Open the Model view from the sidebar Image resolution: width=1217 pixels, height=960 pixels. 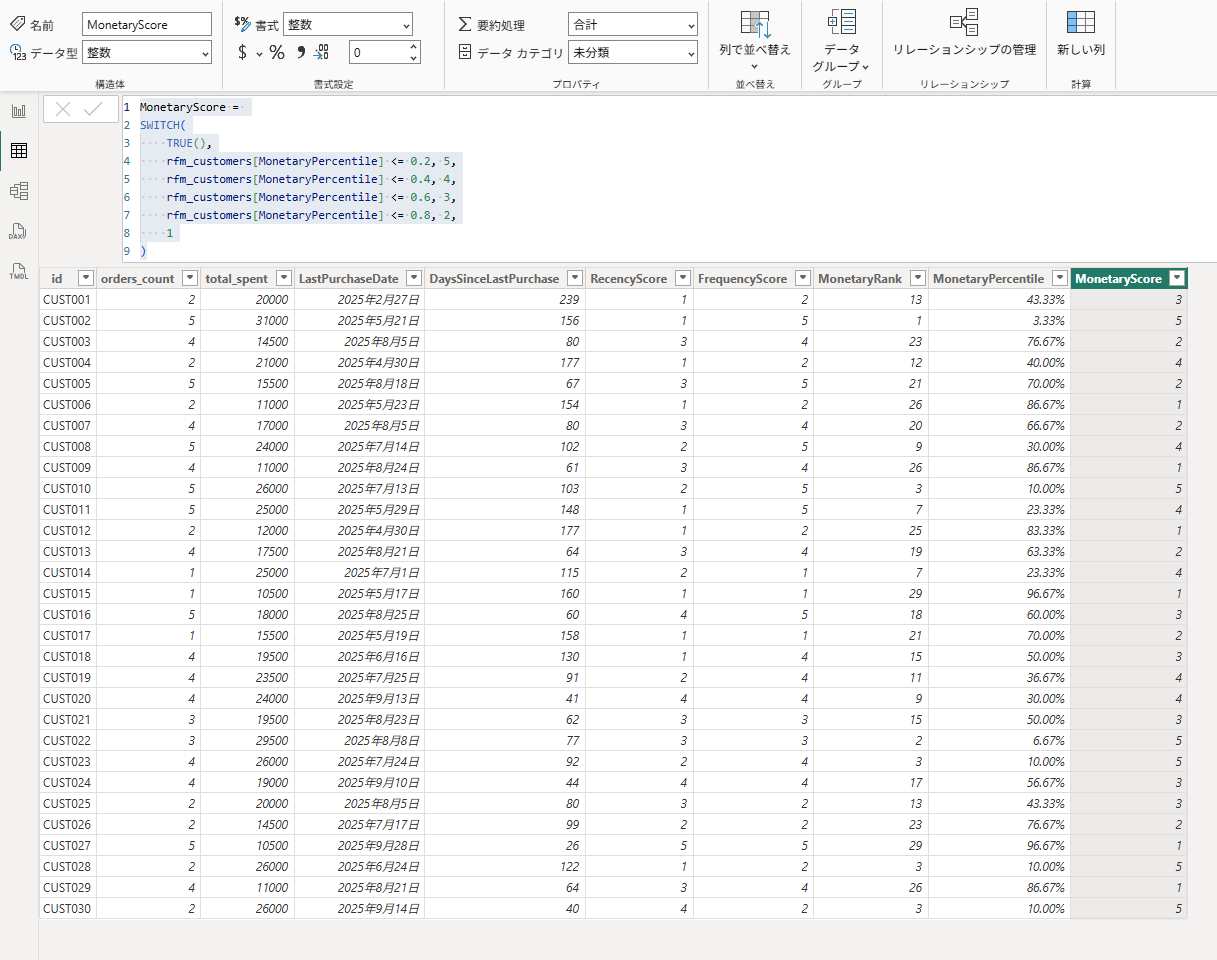(x=18, y=191)
